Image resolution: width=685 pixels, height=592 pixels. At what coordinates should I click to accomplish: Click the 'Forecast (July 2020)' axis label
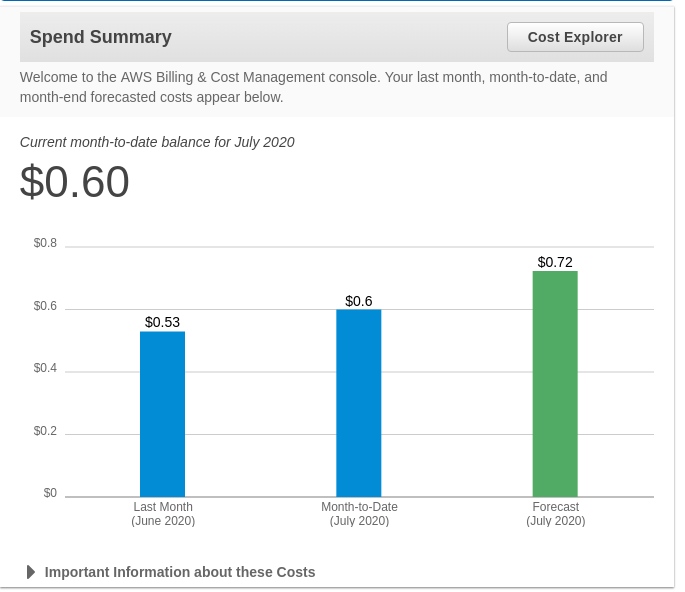pyautogui.click(x=555, y=514)
